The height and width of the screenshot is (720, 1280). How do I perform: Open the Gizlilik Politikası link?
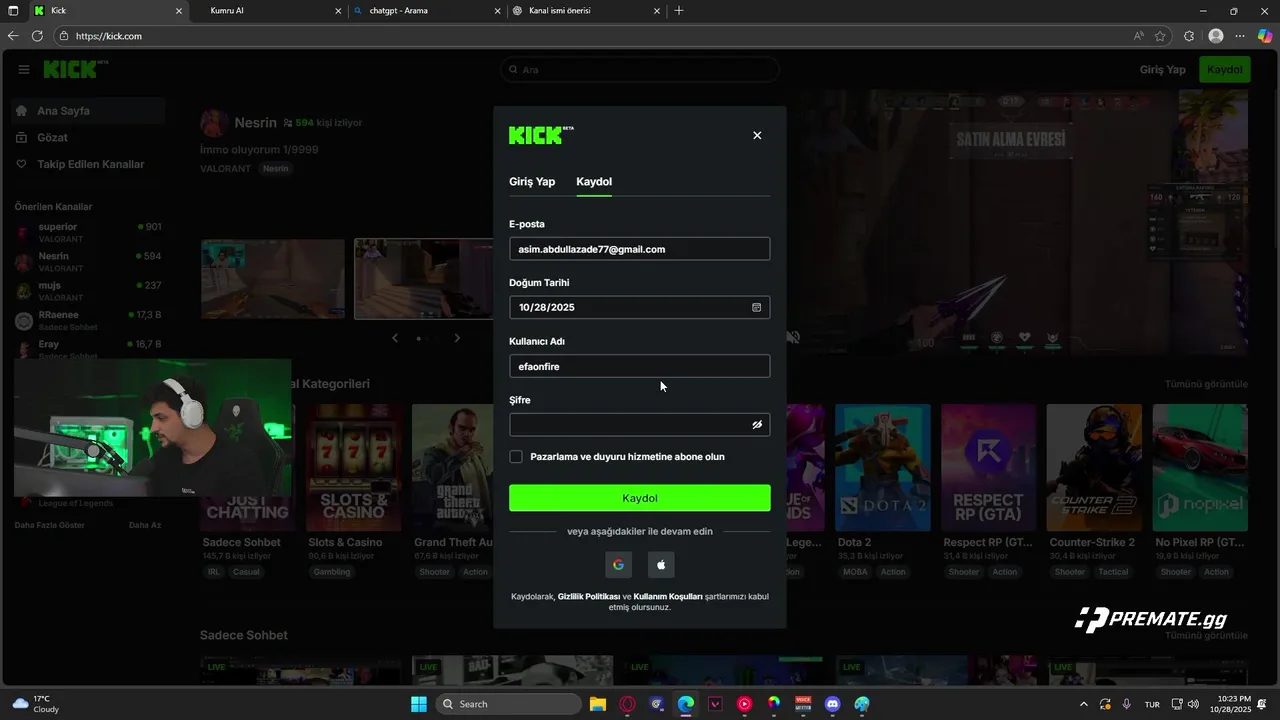[x=589, y=596]
